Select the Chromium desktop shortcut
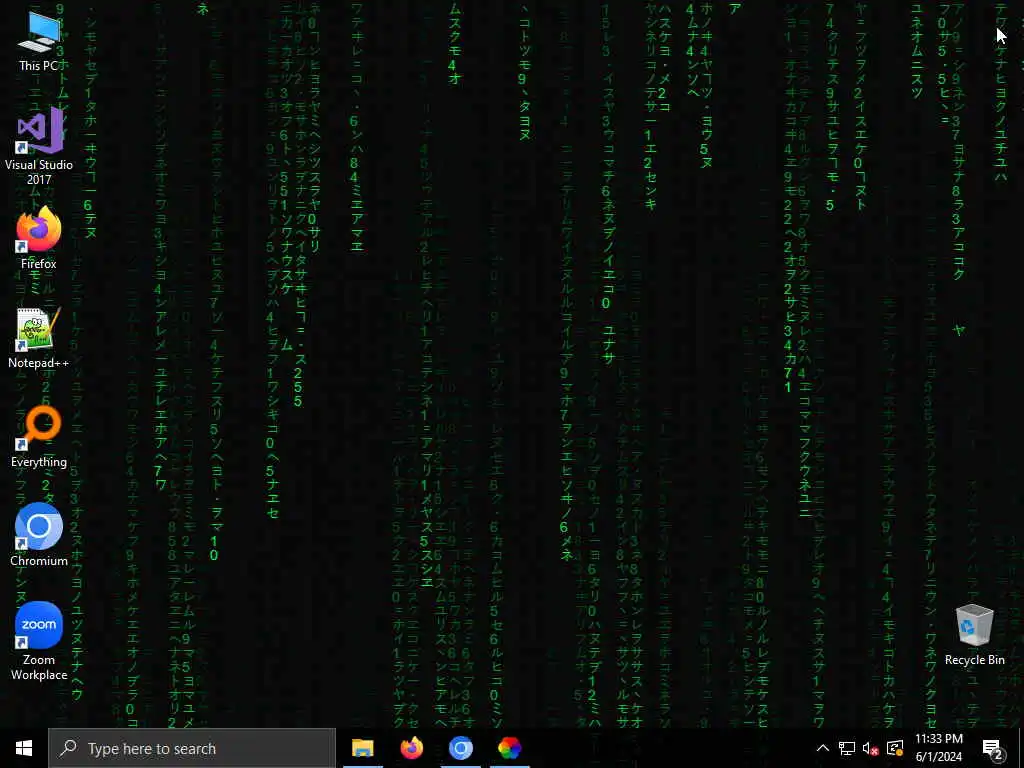The width and height of the screenshot is (1024, 768). (39, 535)
